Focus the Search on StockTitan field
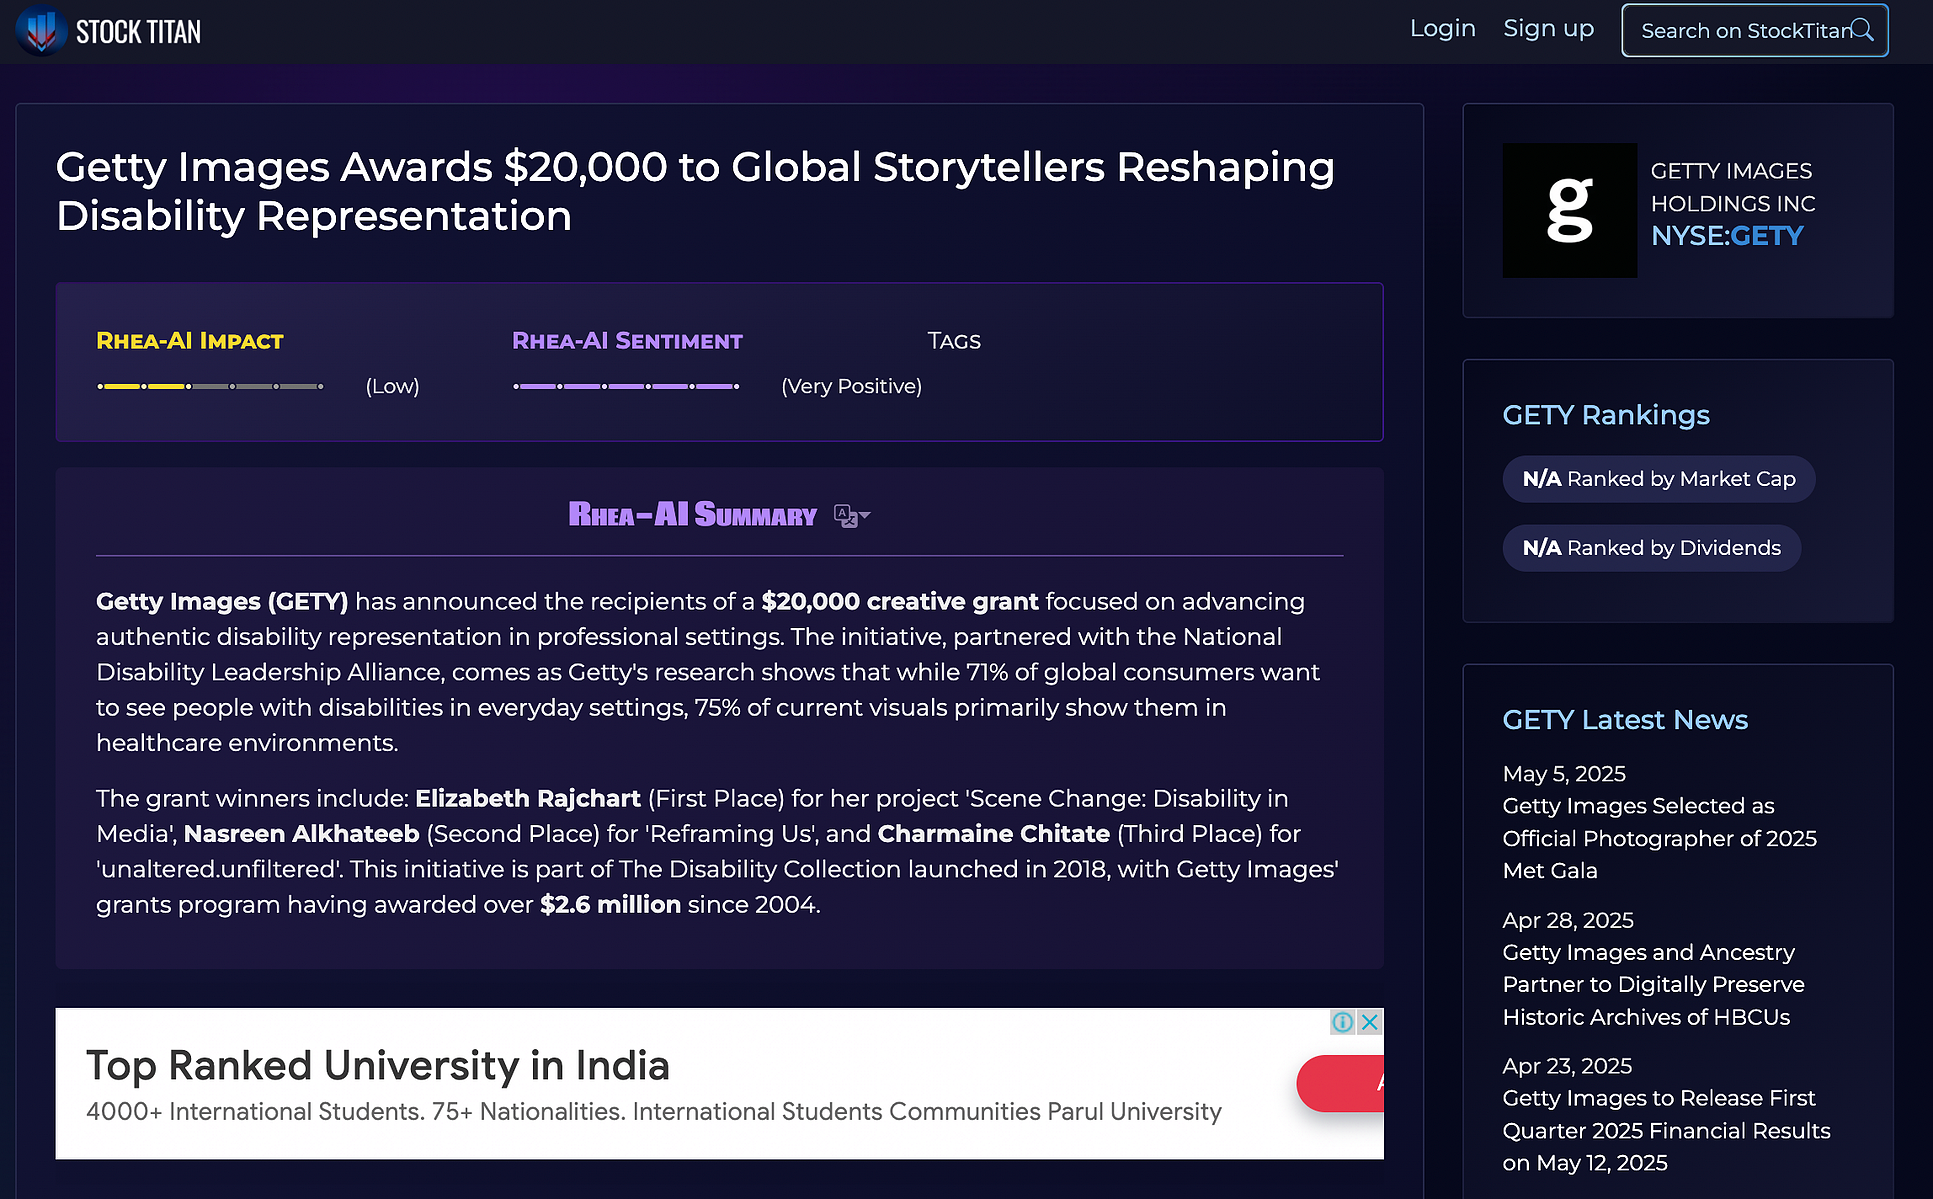This screenshot has height=1199, width=1933. (x=1754, y=31)
